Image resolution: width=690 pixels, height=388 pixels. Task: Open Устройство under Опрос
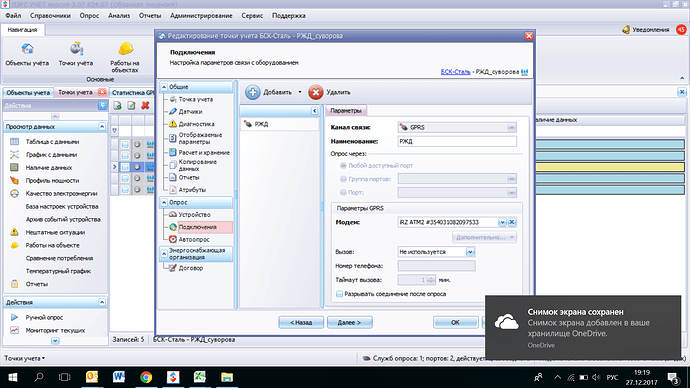pos(194,215)
